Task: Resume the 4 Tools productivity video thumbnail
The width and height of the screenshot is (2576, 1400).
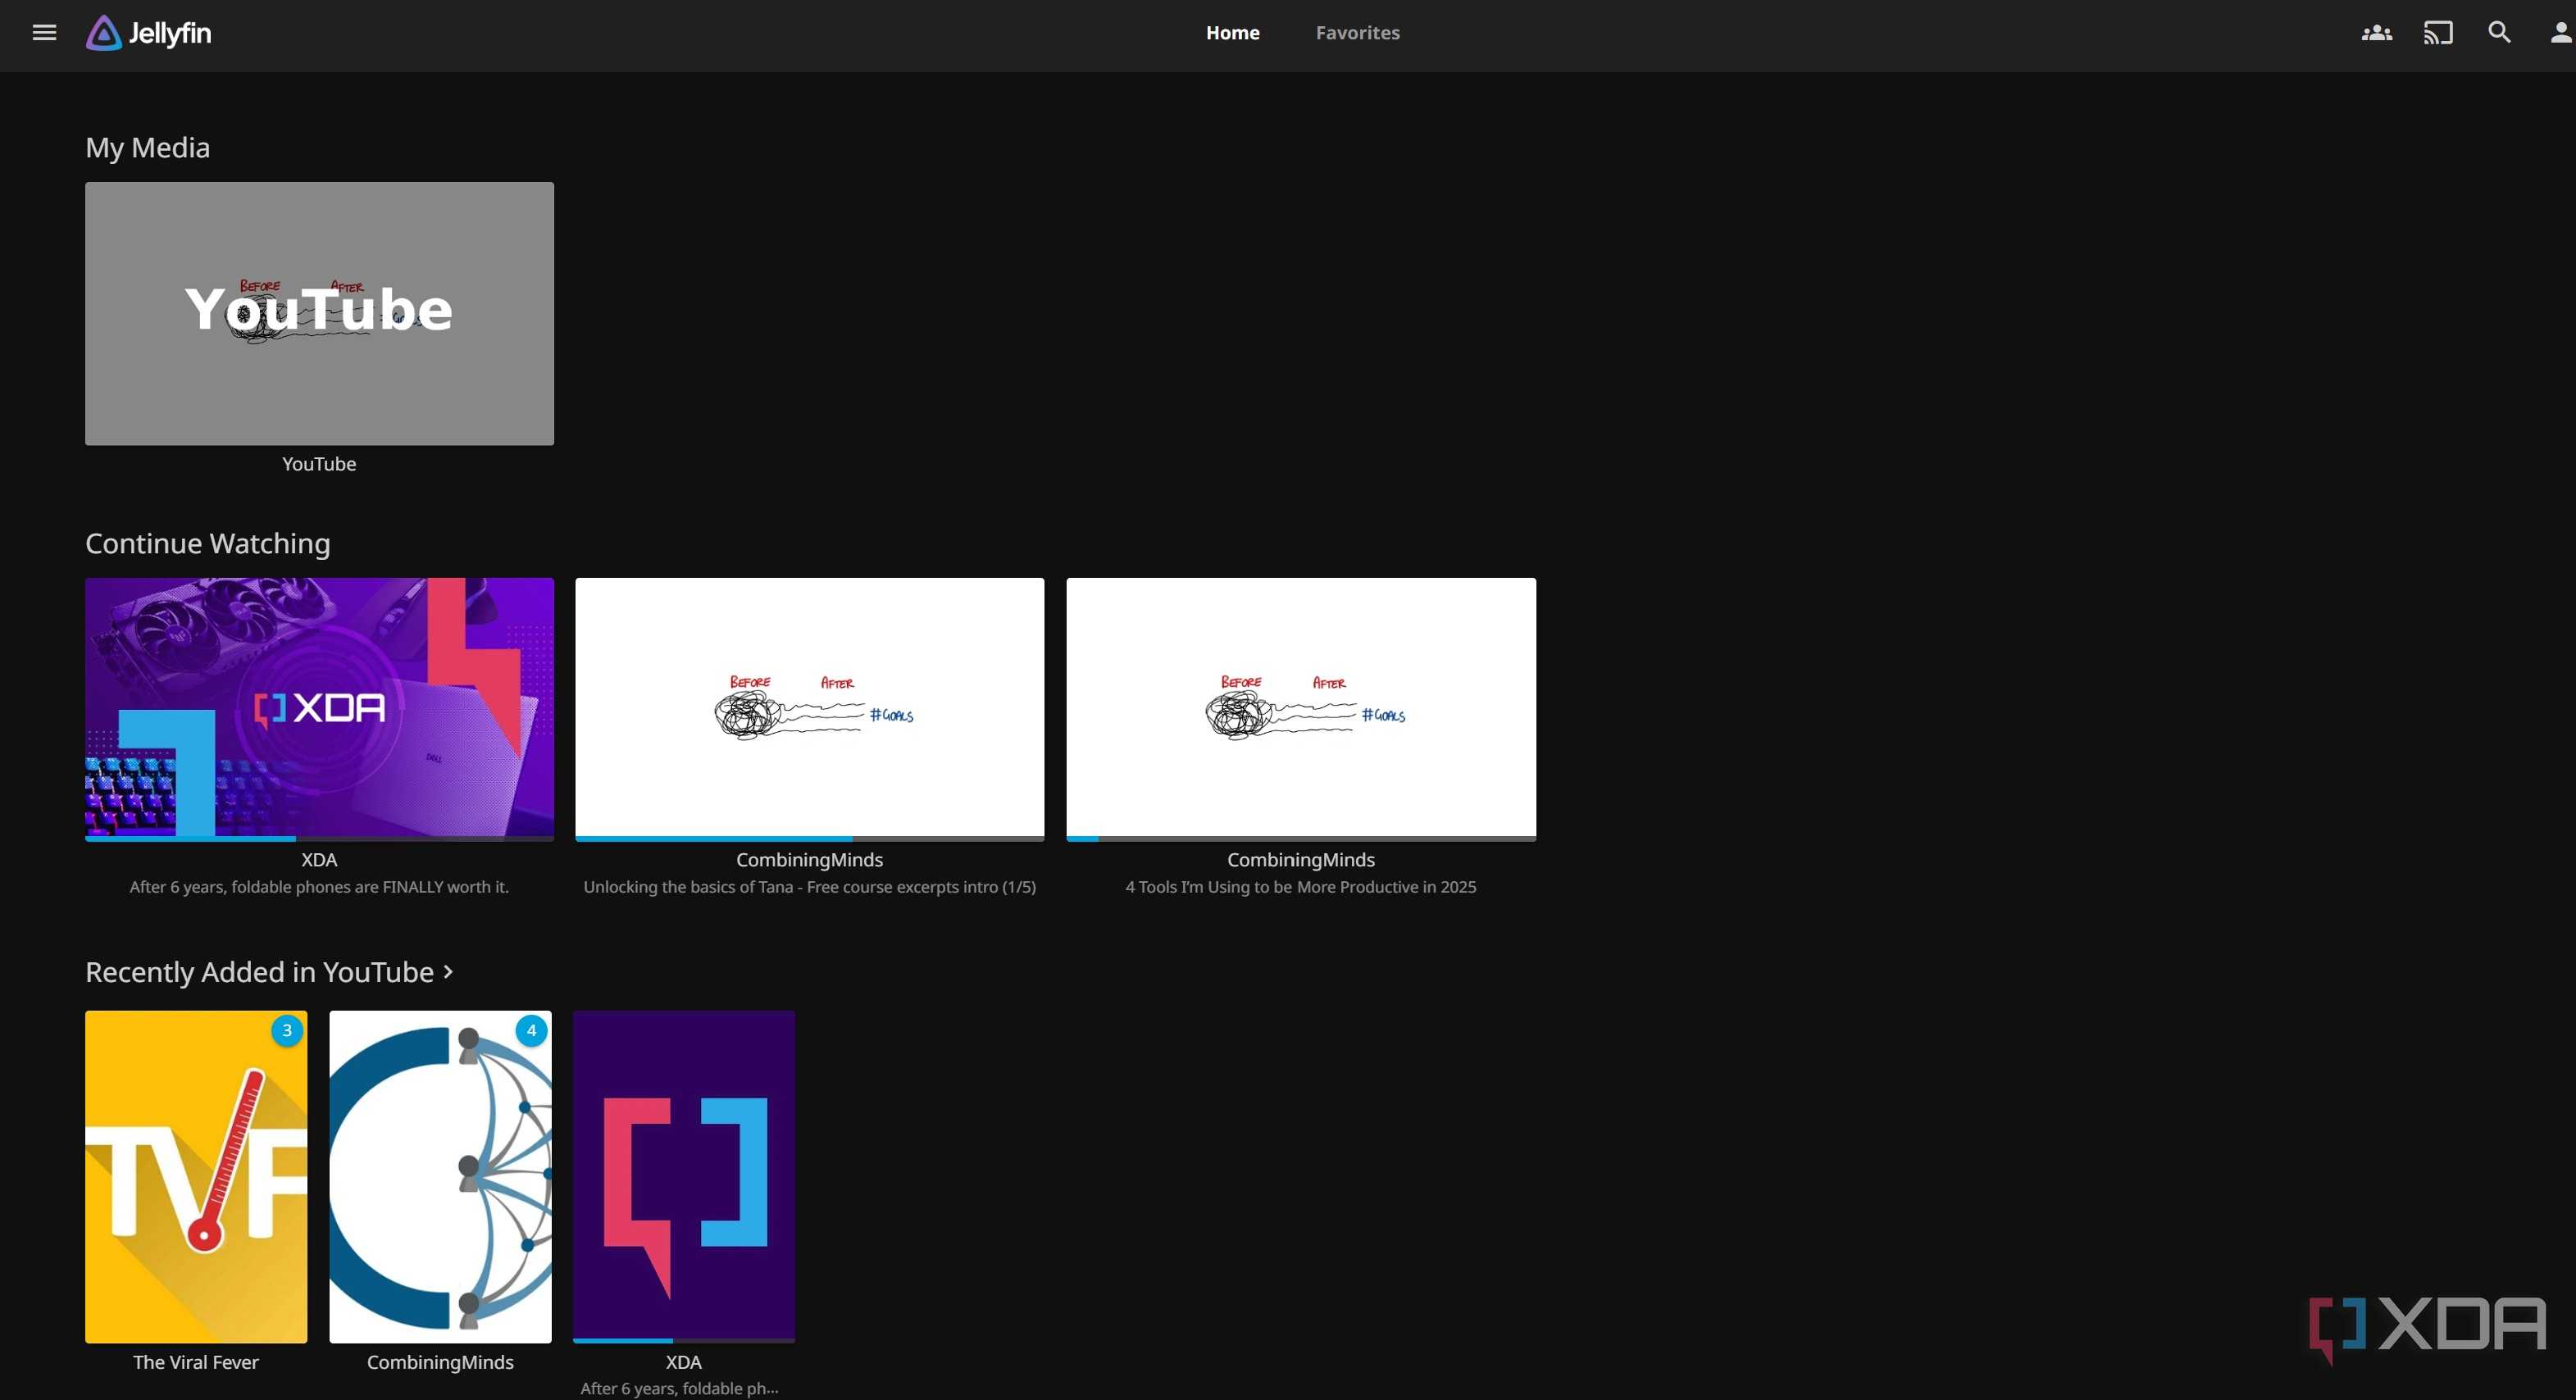Action: point(1301,707)
